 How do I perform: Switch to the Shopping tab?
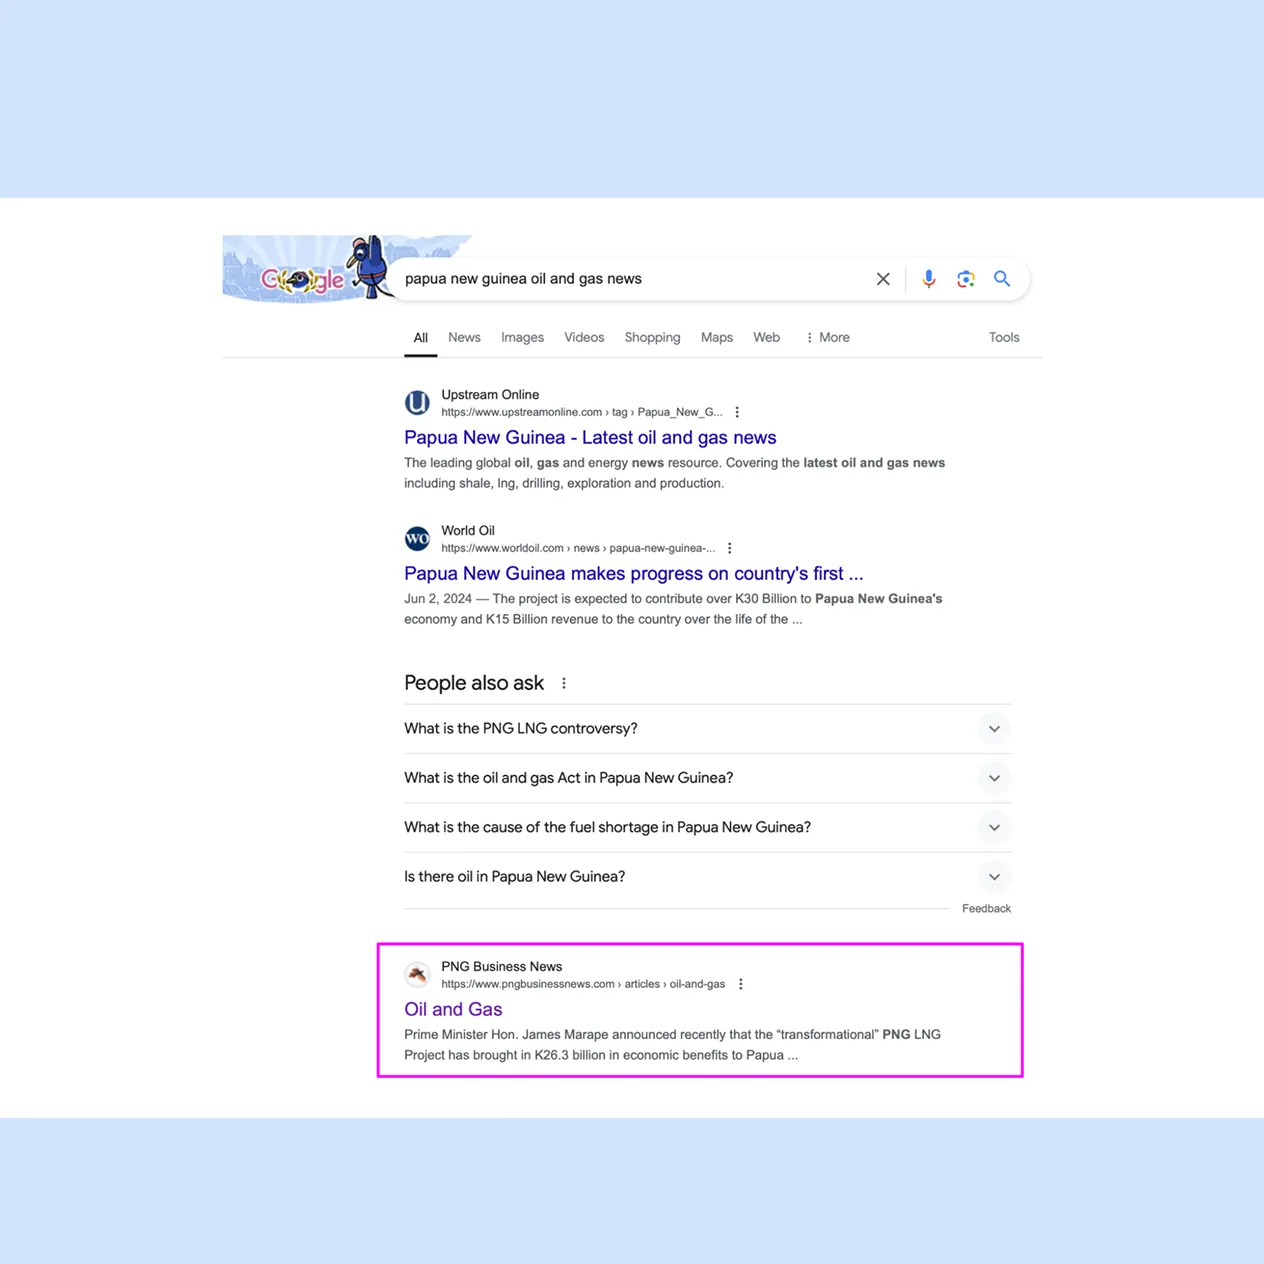coord(652,338)
